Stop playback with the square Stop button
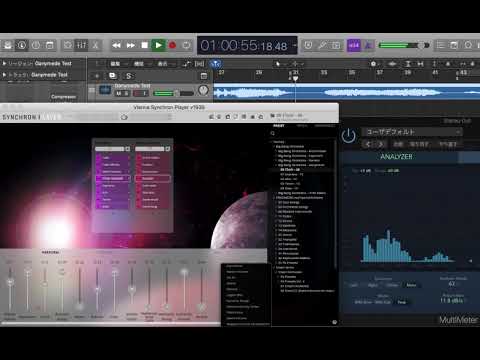This screenshot has height=360, width=480. tap(144, 45)
